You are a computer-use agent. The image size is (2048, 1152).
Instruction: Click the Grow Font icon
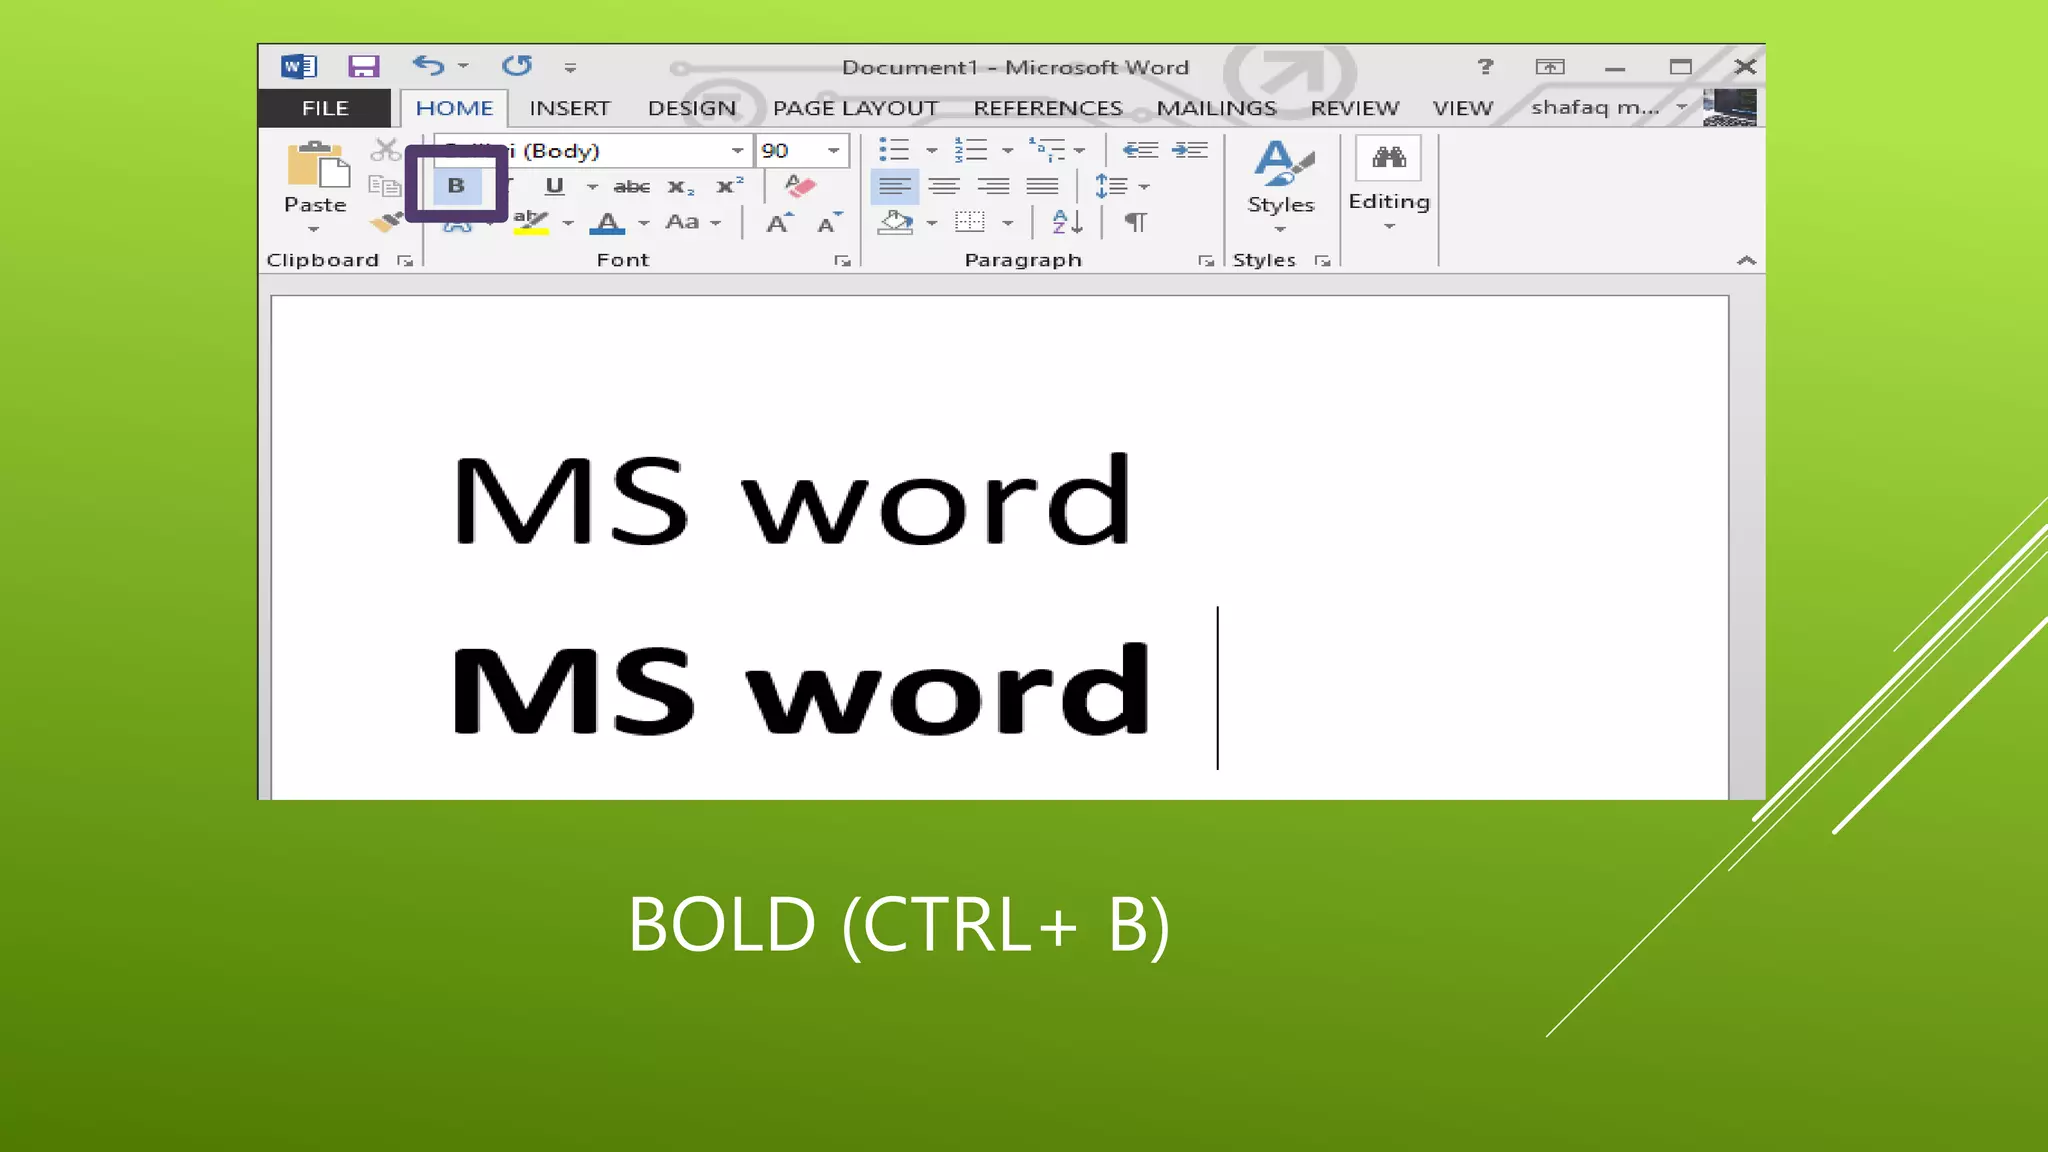point(779,222)
